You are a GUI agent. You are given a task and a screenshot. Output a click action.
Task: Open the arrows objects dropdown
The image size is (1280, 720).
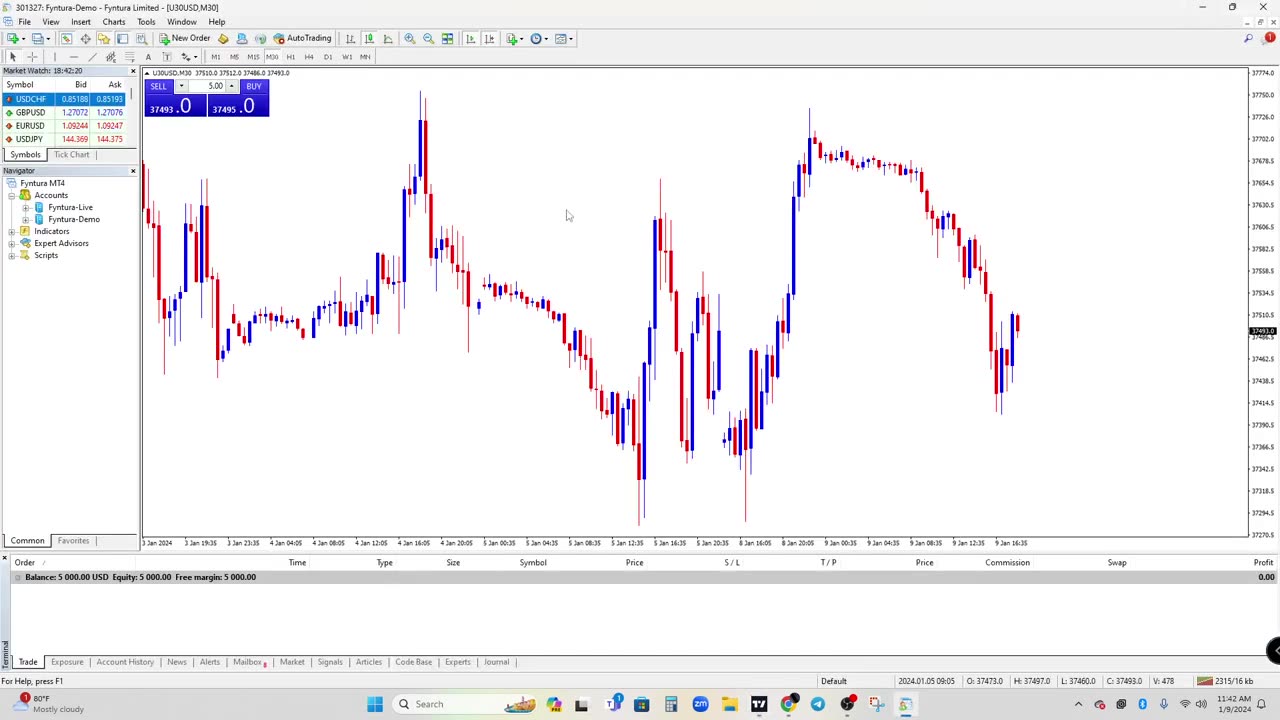coord(188,56)
